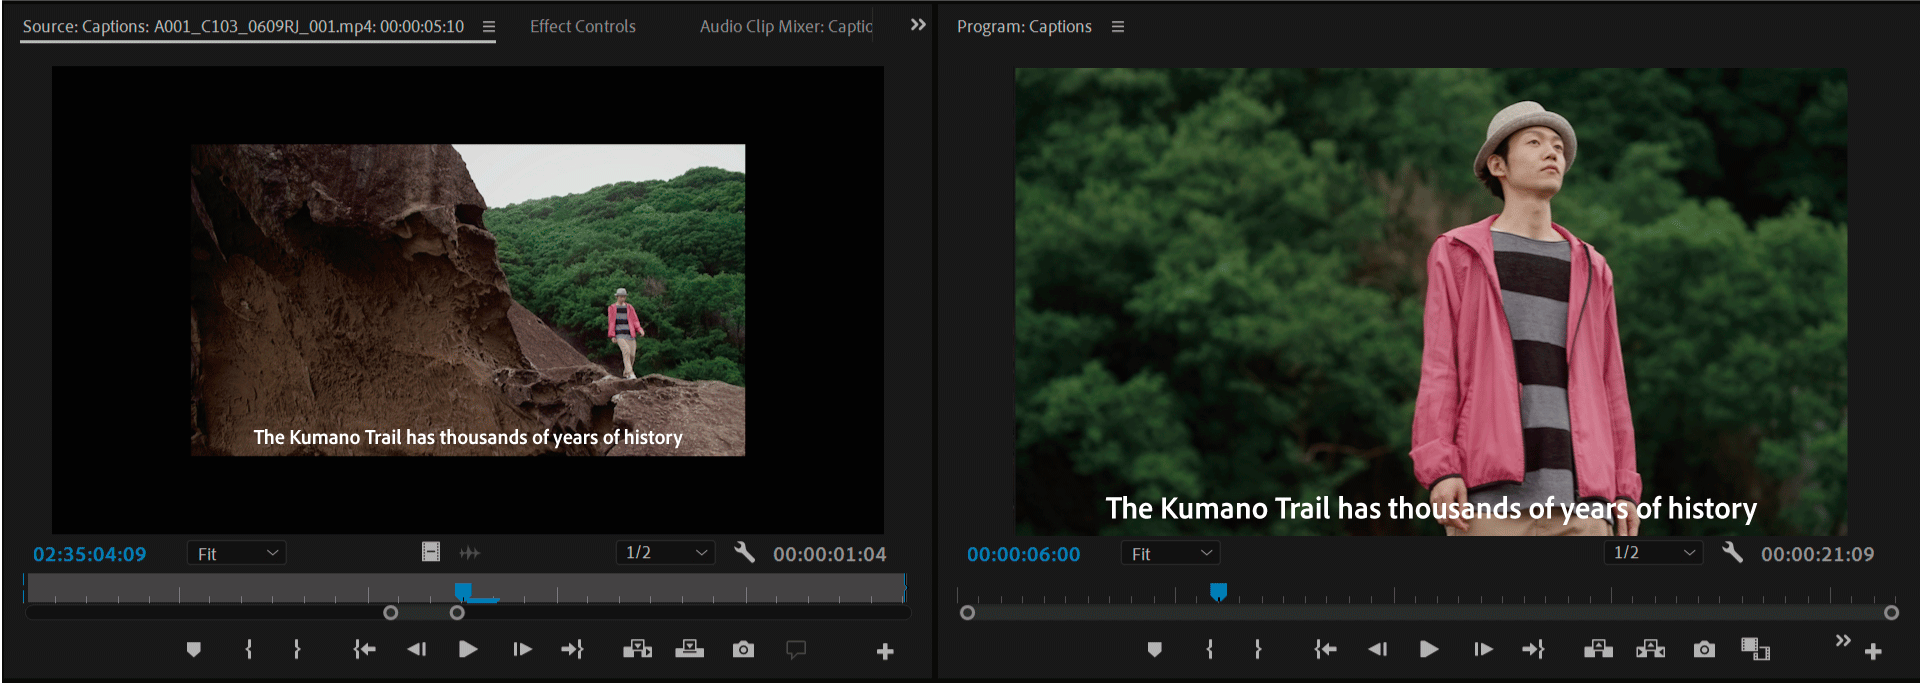Toggle Drag Audio Only waveform icon
The height and width of the screenshot is (683, 1920).
tap(470, 552)
